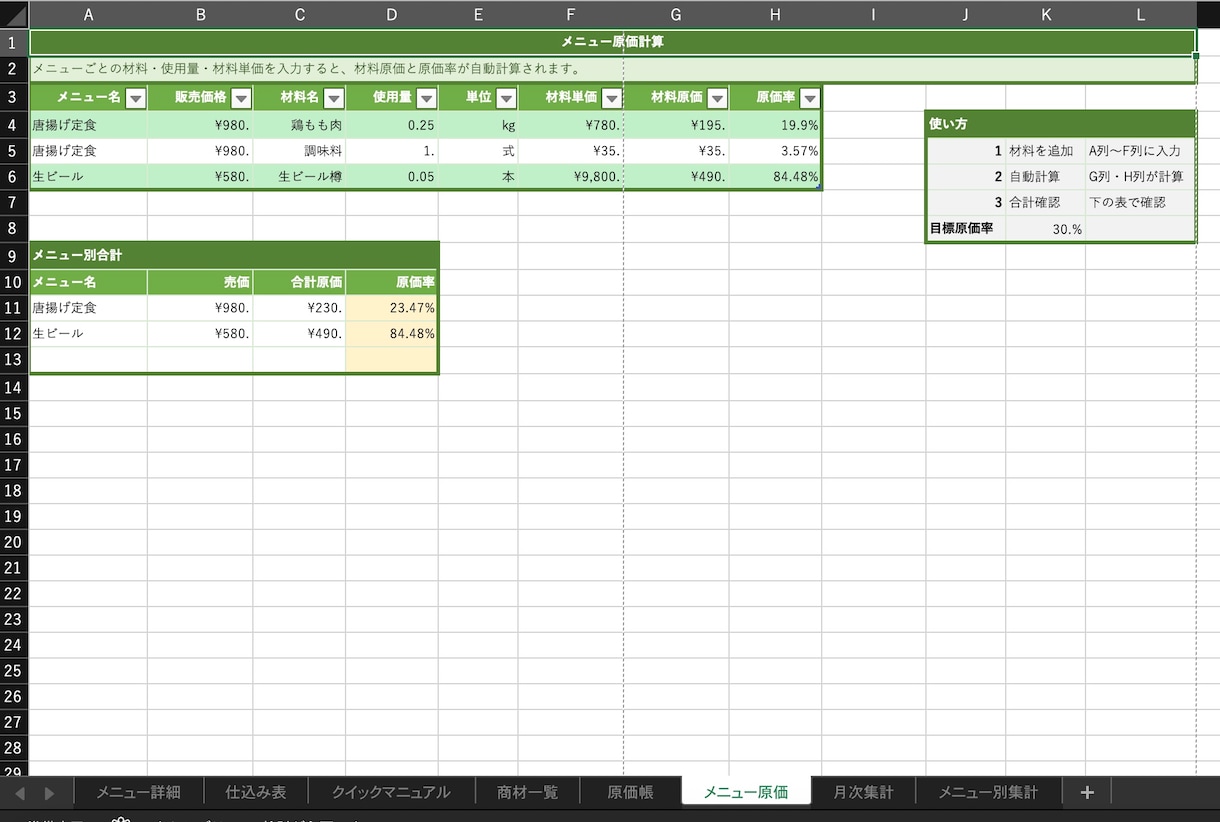Image resolution: width=1220 pixels, height=822 pixels.
Task: Click the 使い方 panel header cell
Action: click(1061, 124)
